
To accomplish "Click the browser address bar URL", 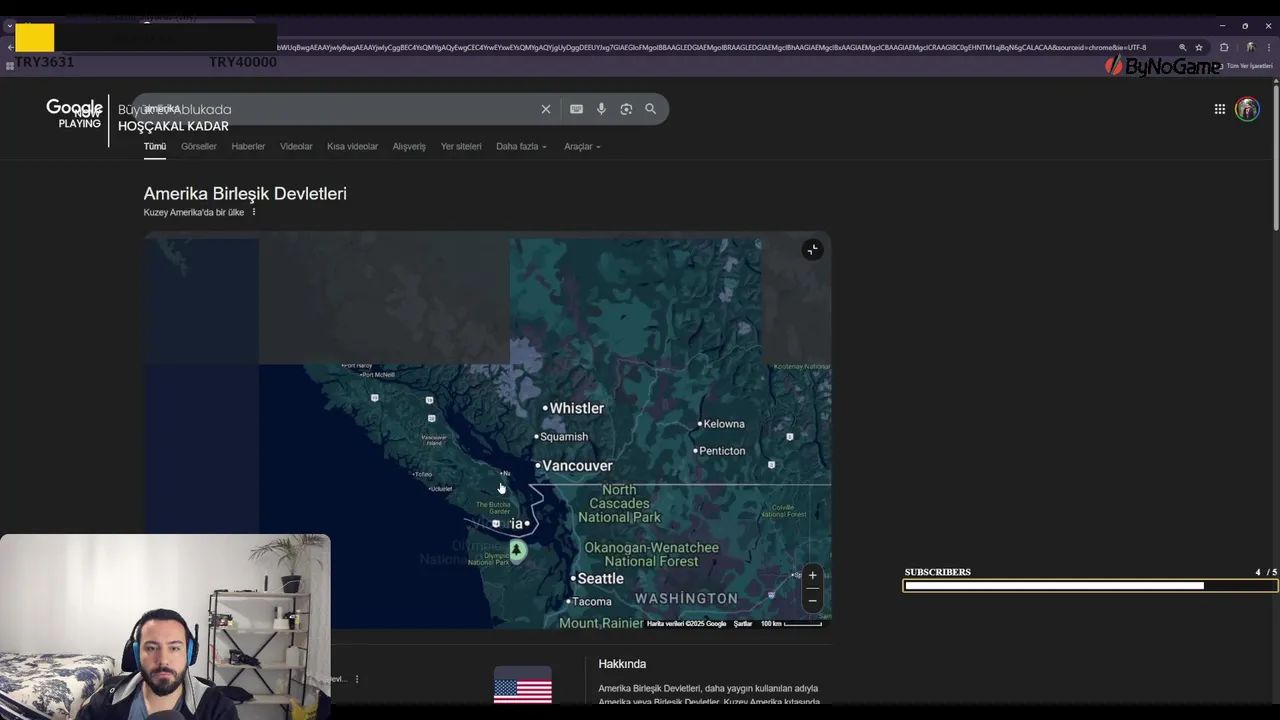I will (710, 47).
